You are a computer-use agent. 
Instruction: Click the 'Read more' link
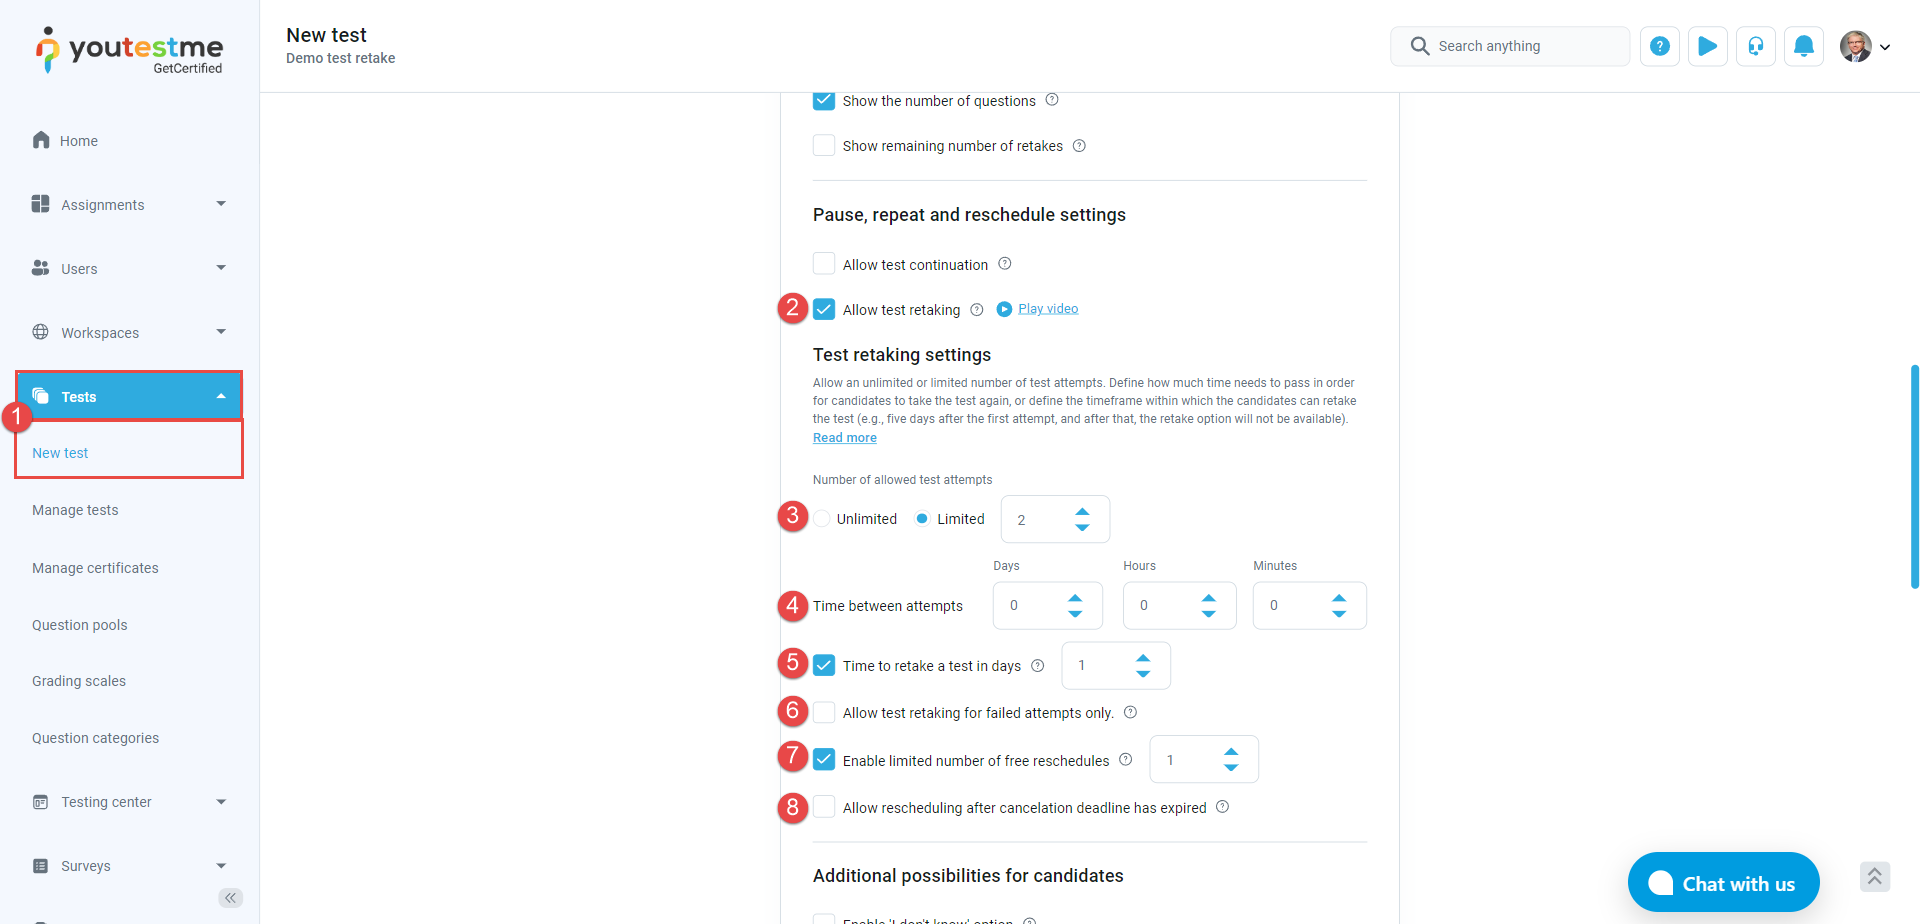pos(844,437)
